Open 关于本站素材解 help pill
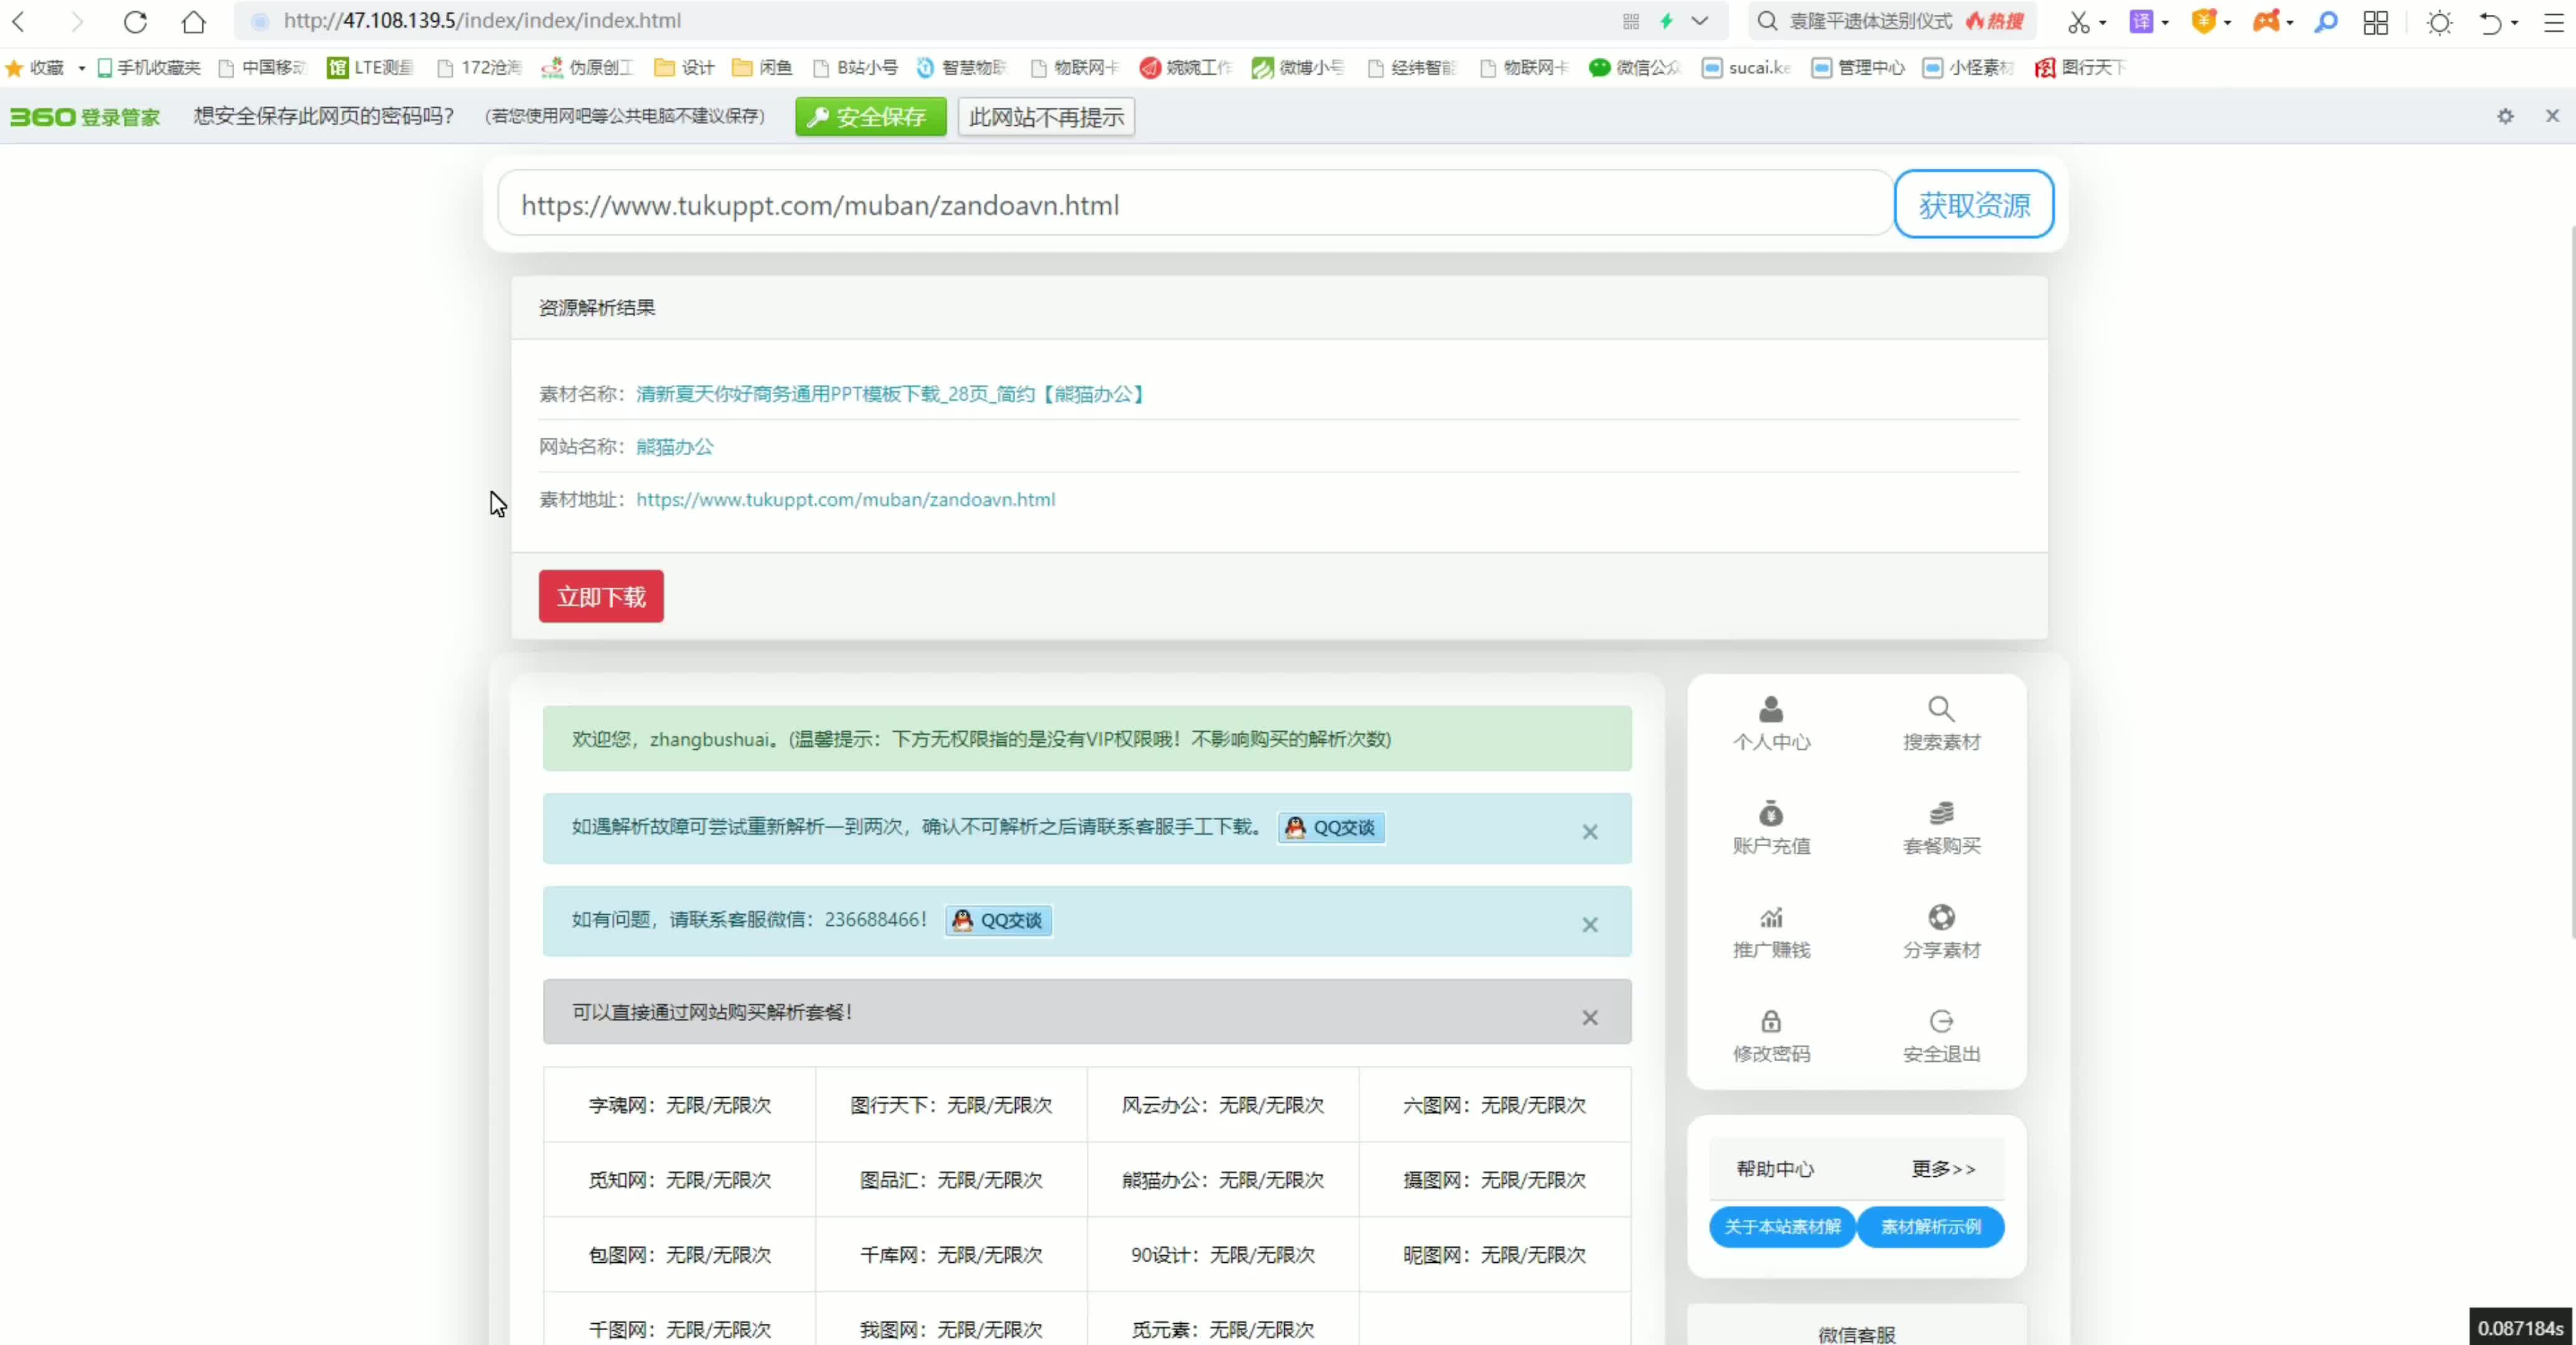Image resolution: width=2576 pixels, height=1345 pixels. click(x=1782, y=1227)
